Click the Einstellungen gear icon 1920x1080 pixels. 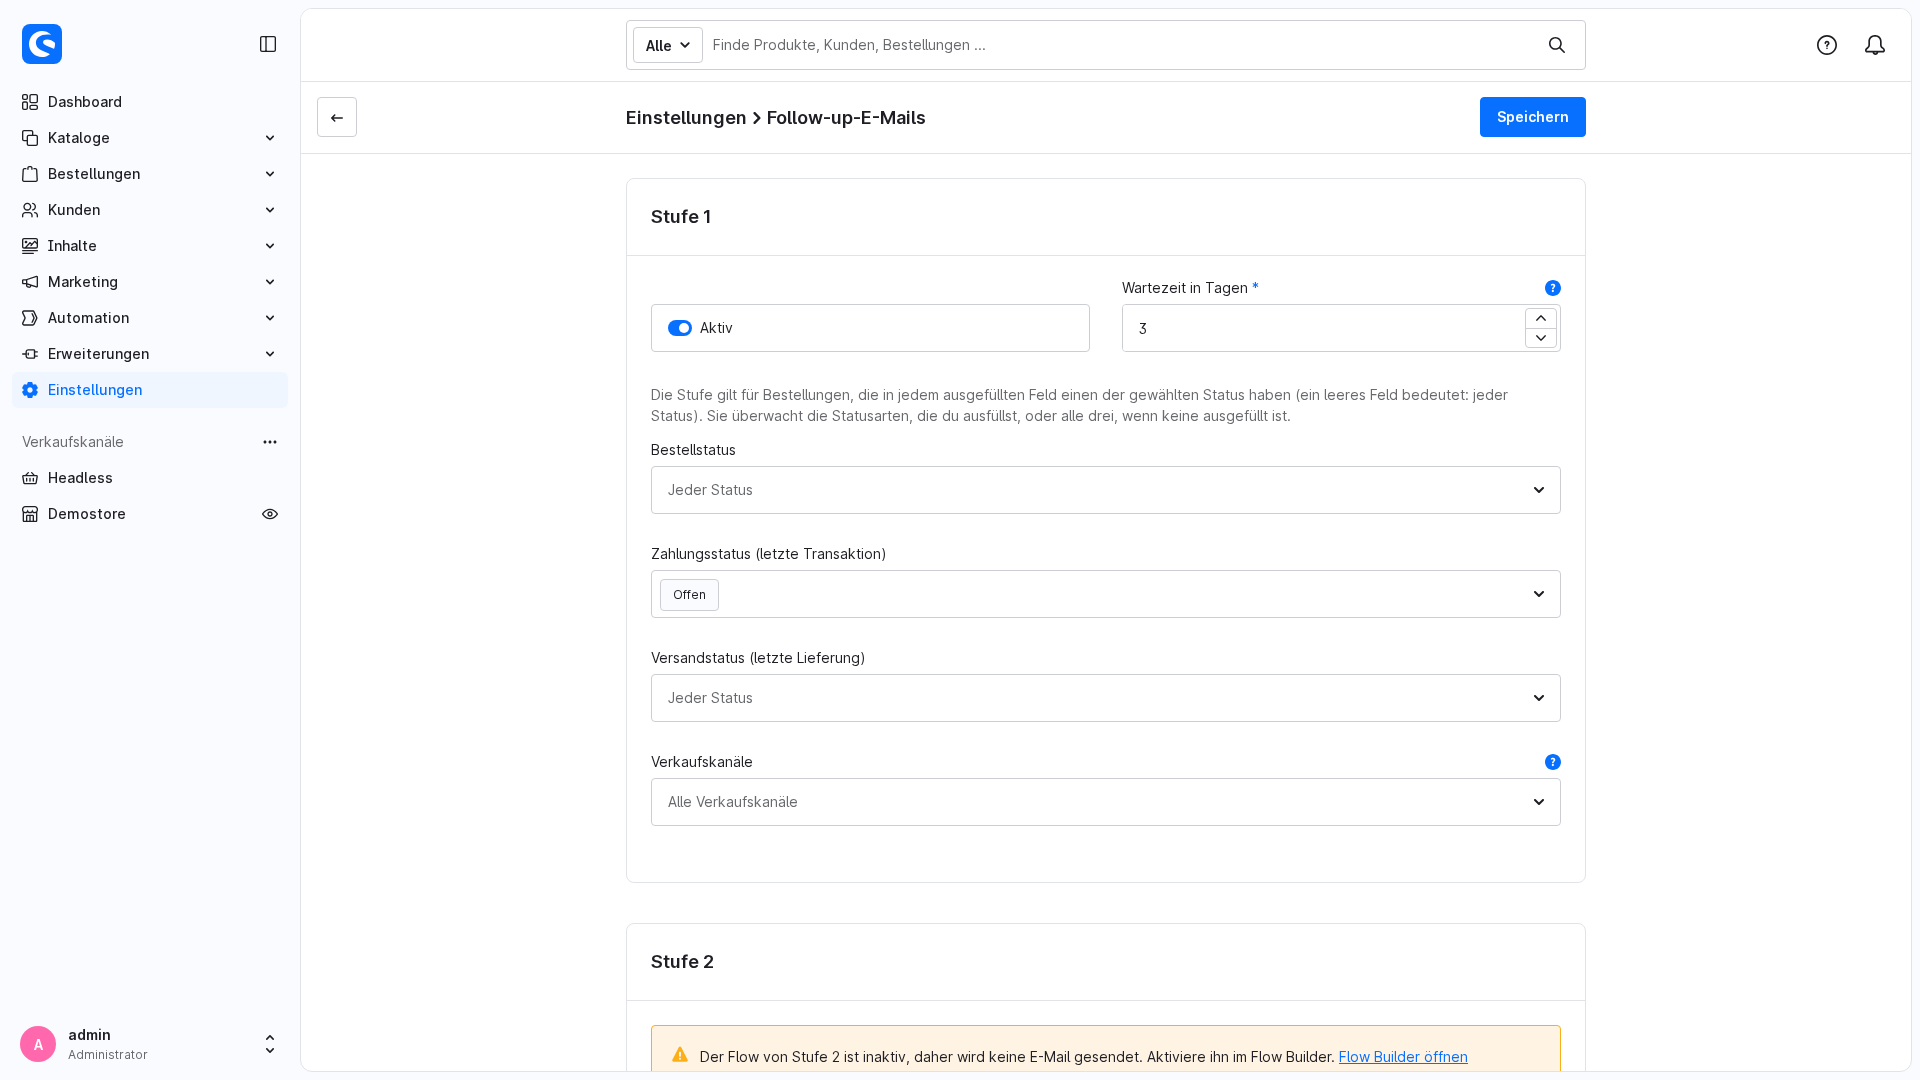coord(30,390)
